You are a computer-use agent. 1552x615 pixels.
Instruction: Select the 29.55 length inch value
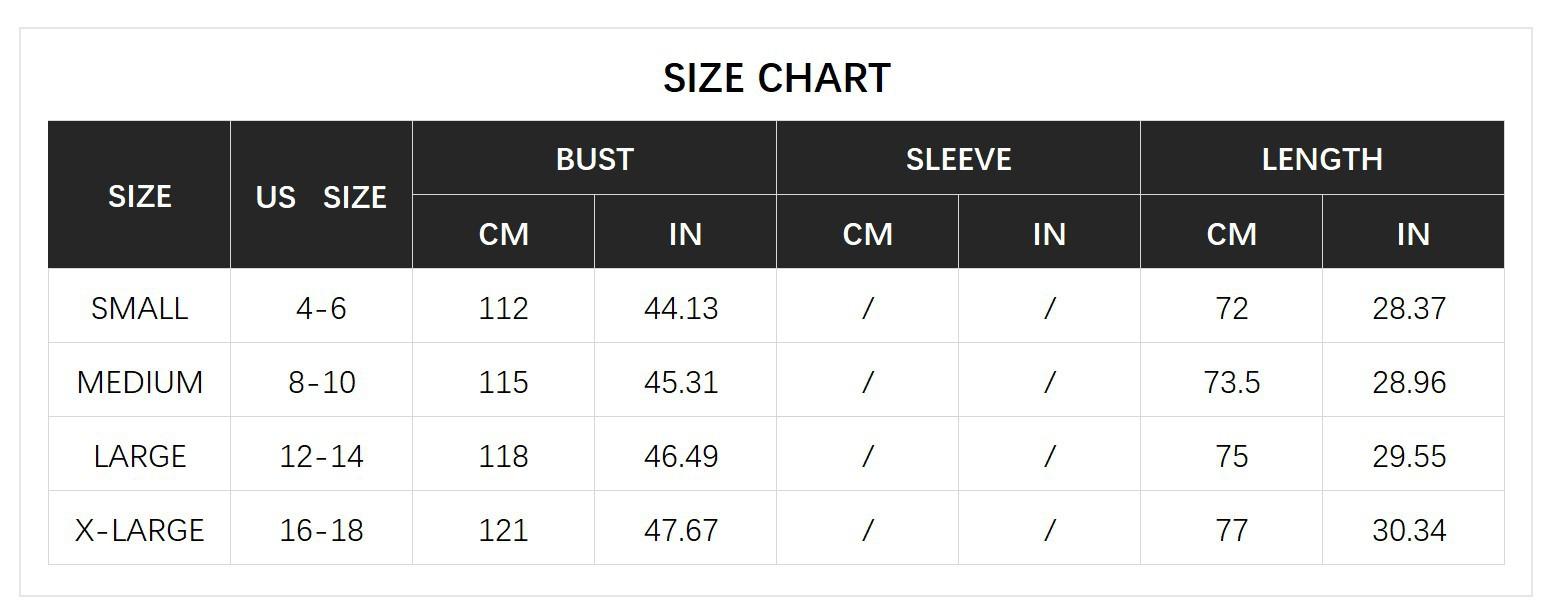pyautogui.click(x=1409, y=456)
